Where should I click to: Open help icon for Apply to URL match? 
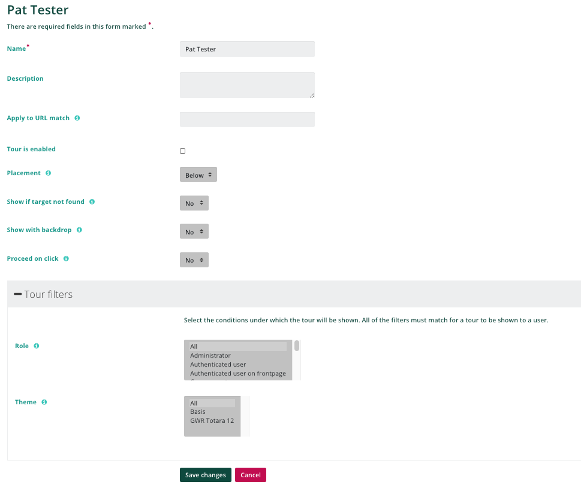pos(77,118)
